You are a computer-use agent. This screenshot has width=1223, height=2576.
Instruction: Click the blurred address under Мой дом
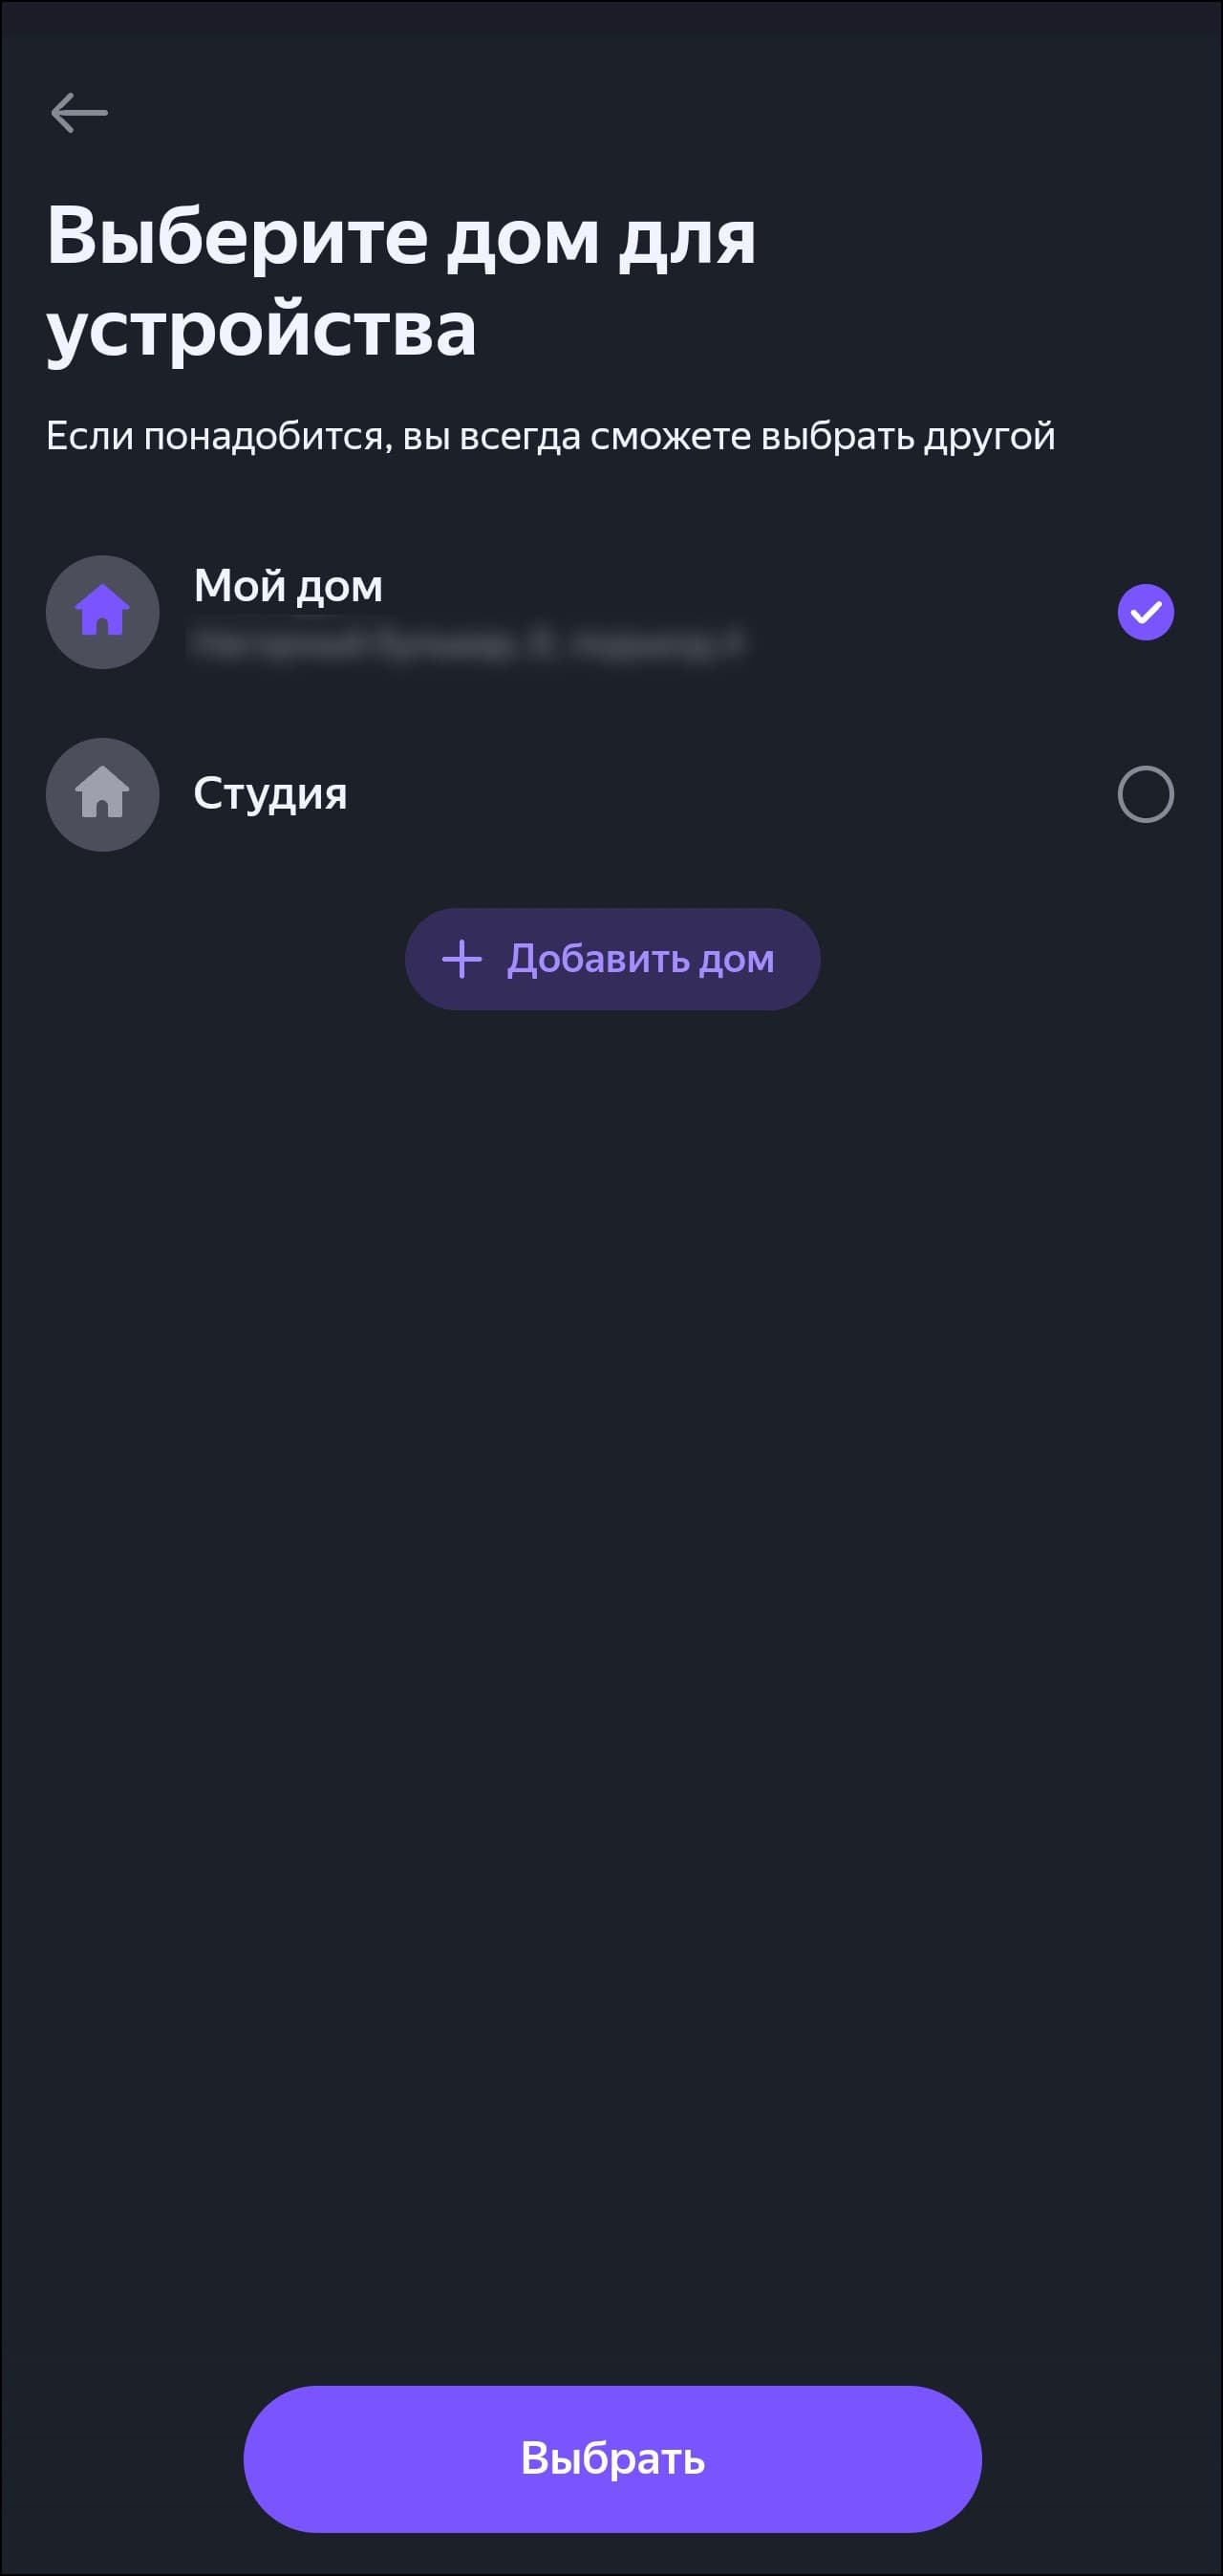coord(467,644)
